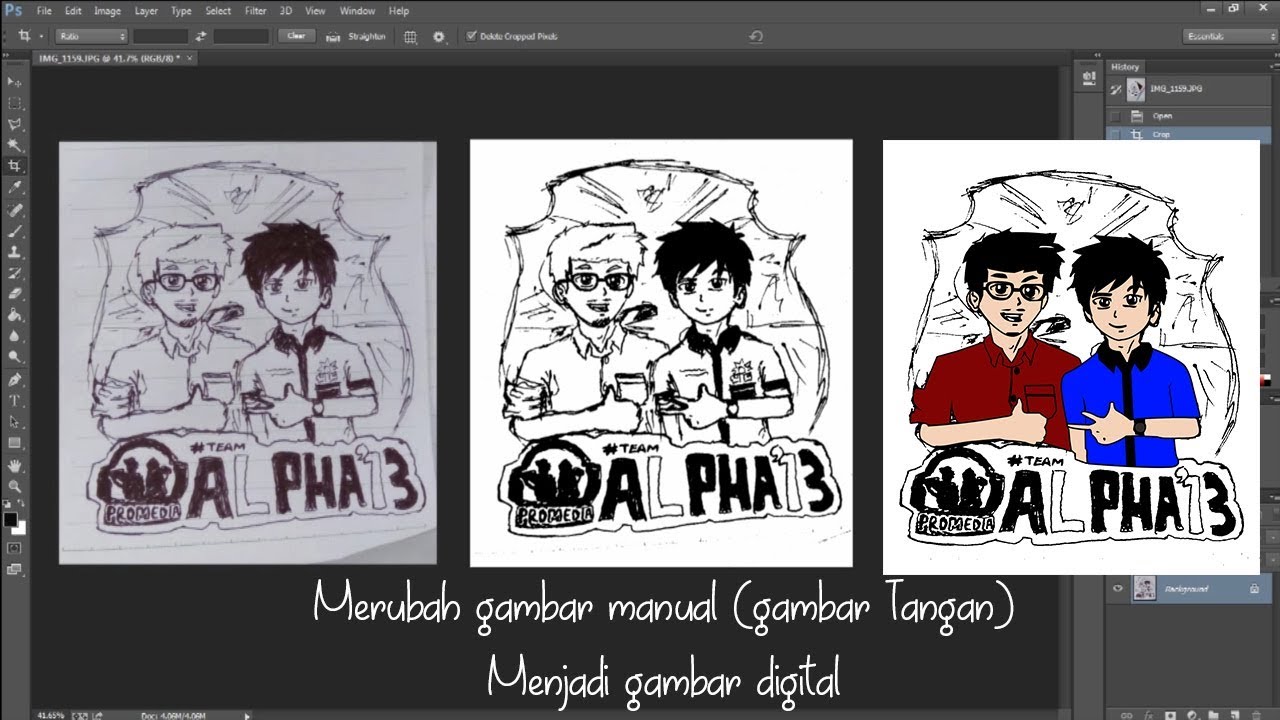Screen dimensions: 1280x720
Task: Select the Eyedropper tool
Action: (x=14, y=187)
